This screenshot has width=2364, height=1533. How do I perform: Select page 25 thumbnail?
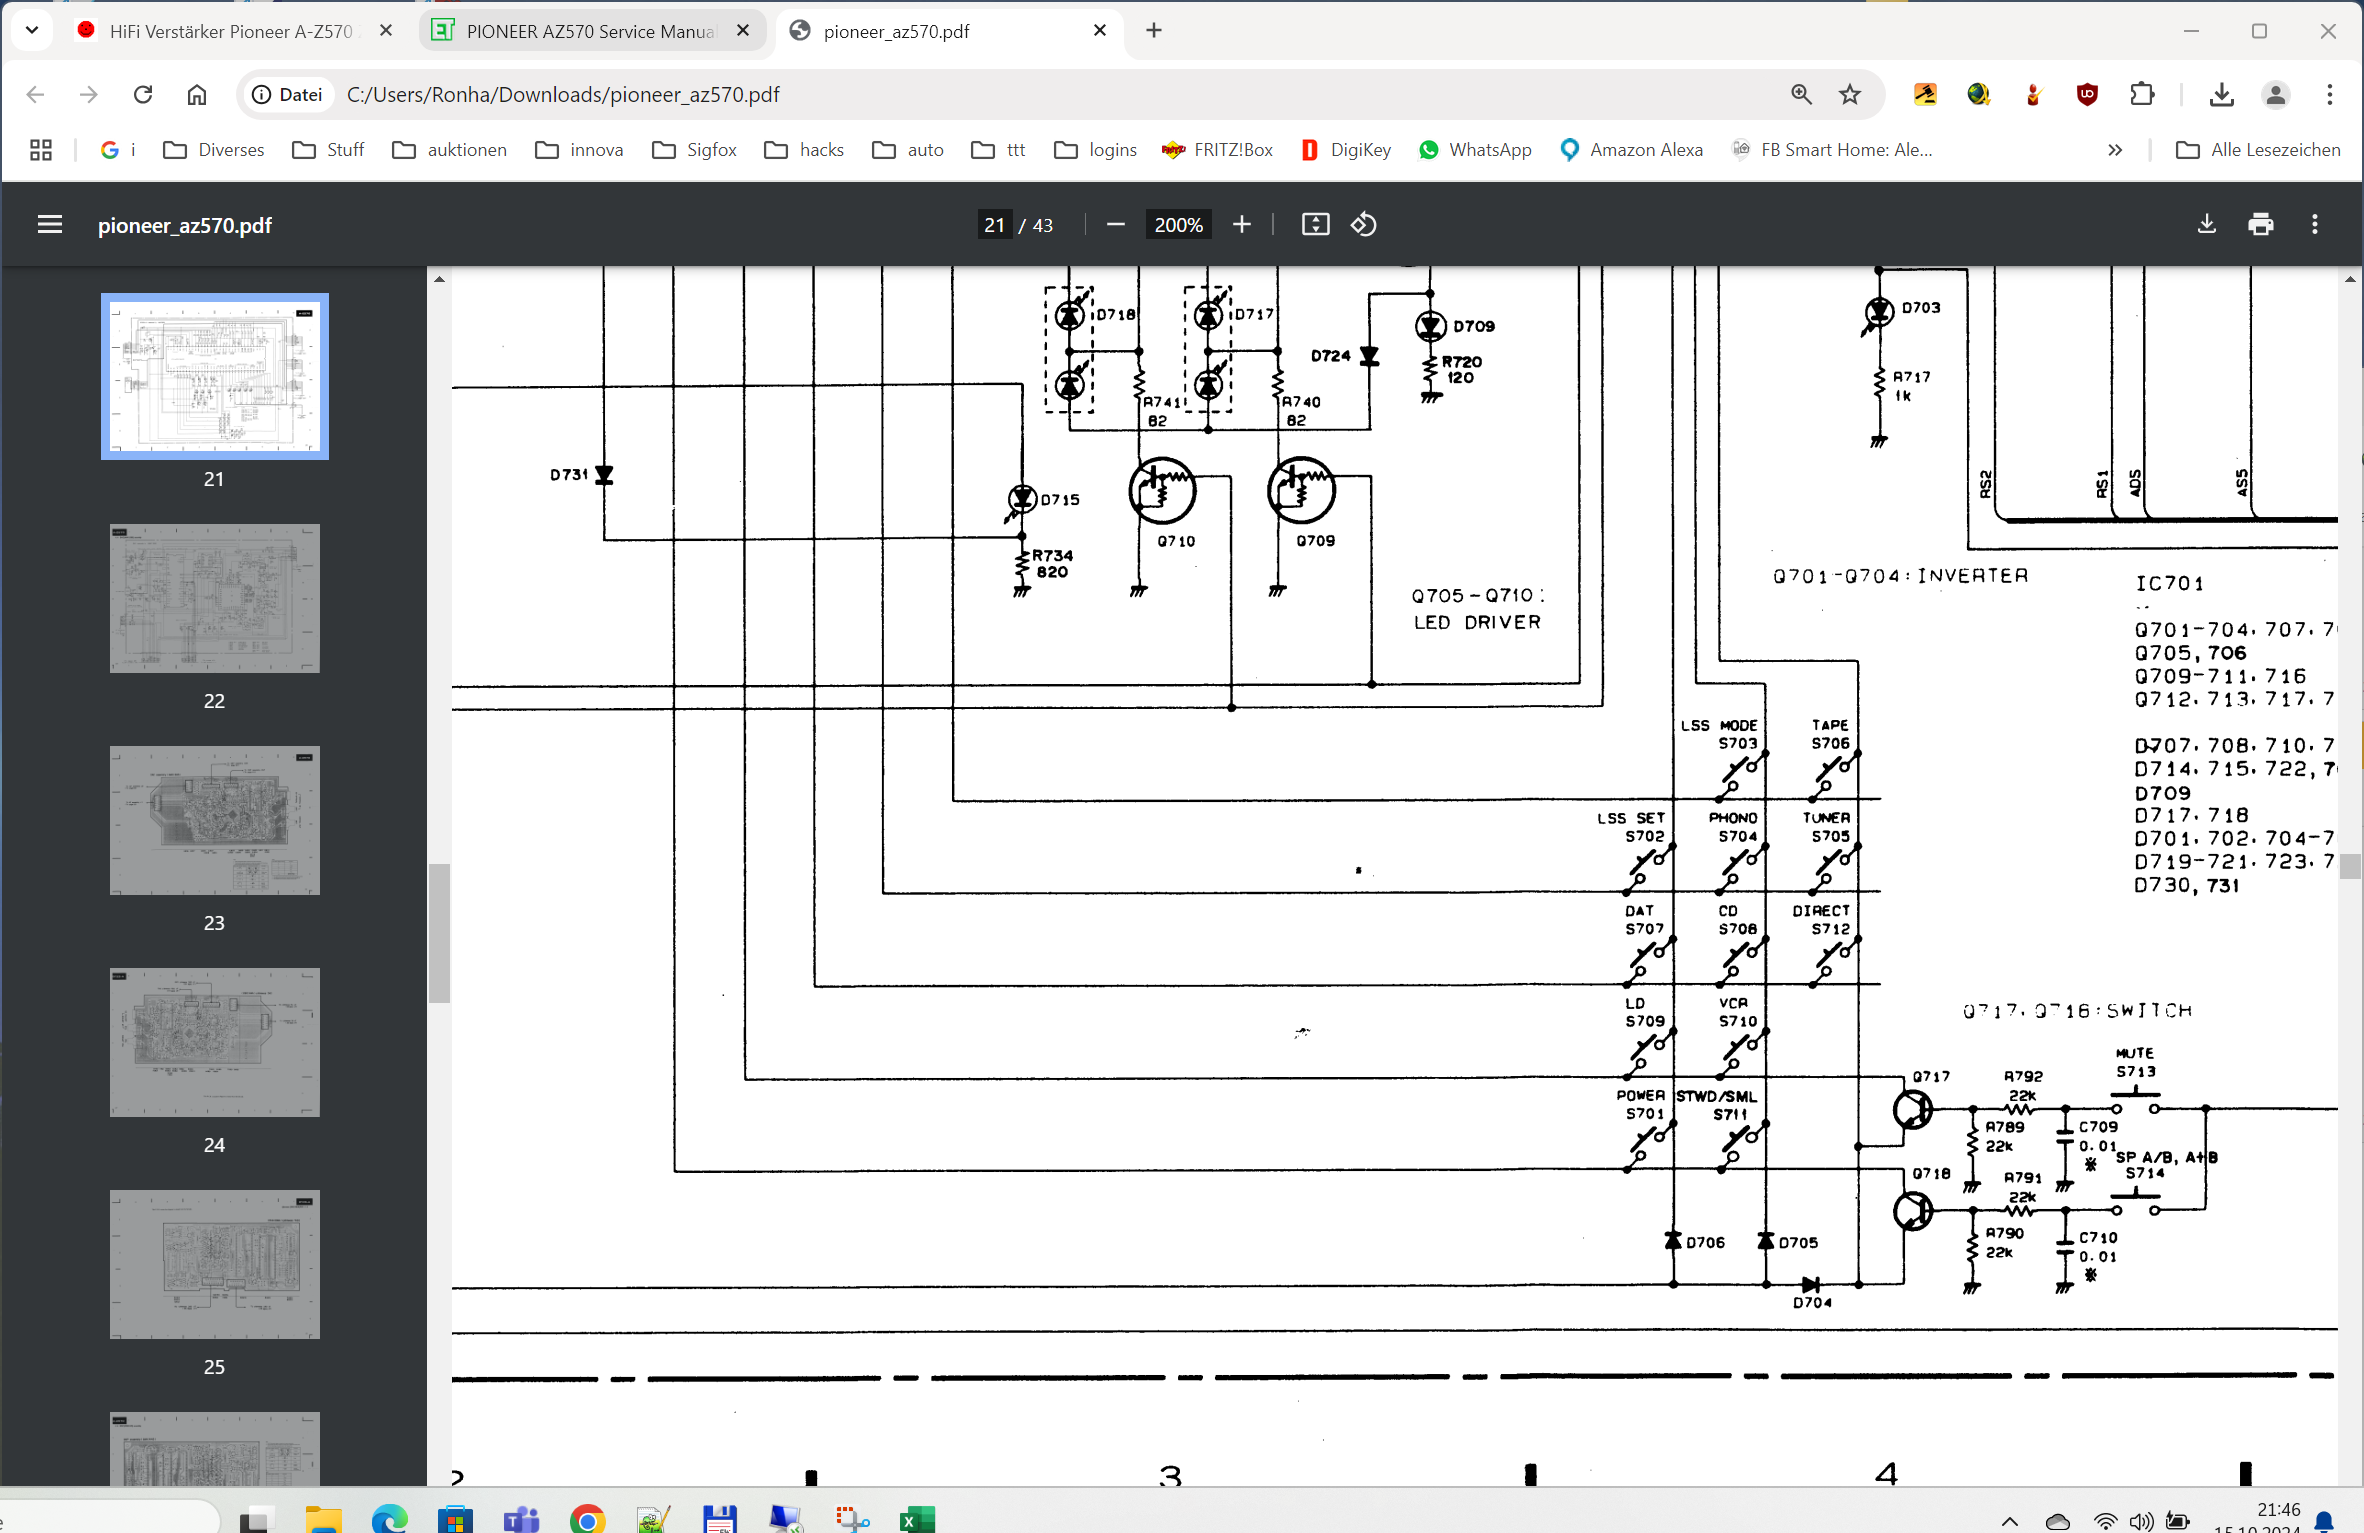point(215,1265)
